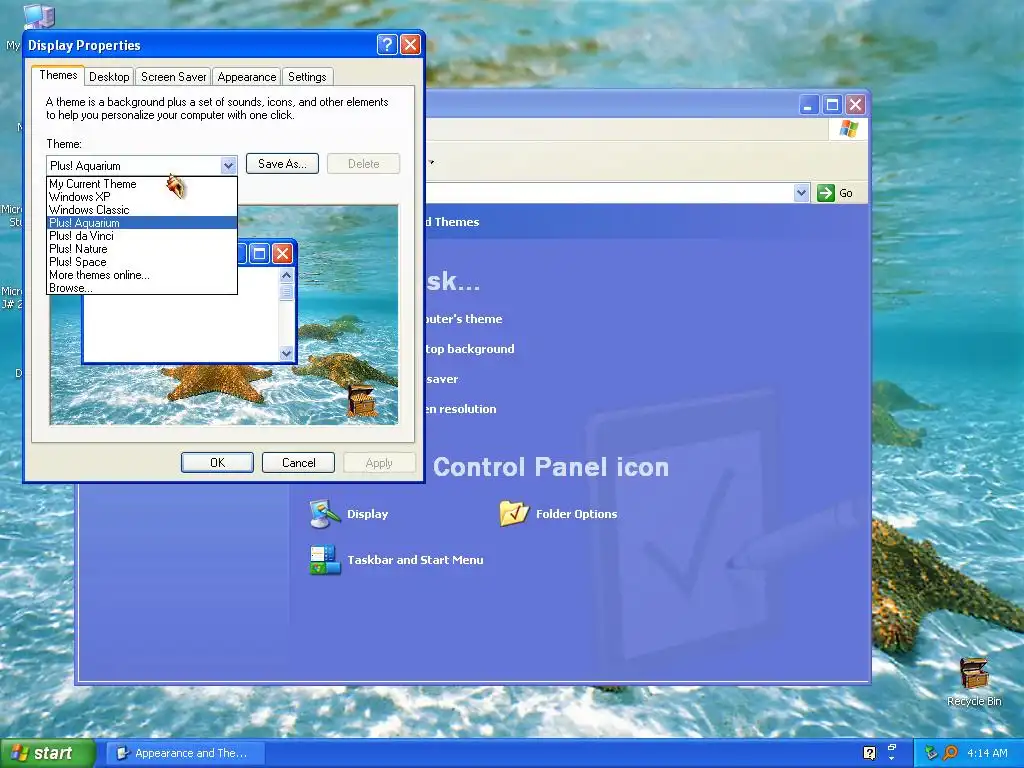Open the Appearance tab

click(x=246, y=76)
